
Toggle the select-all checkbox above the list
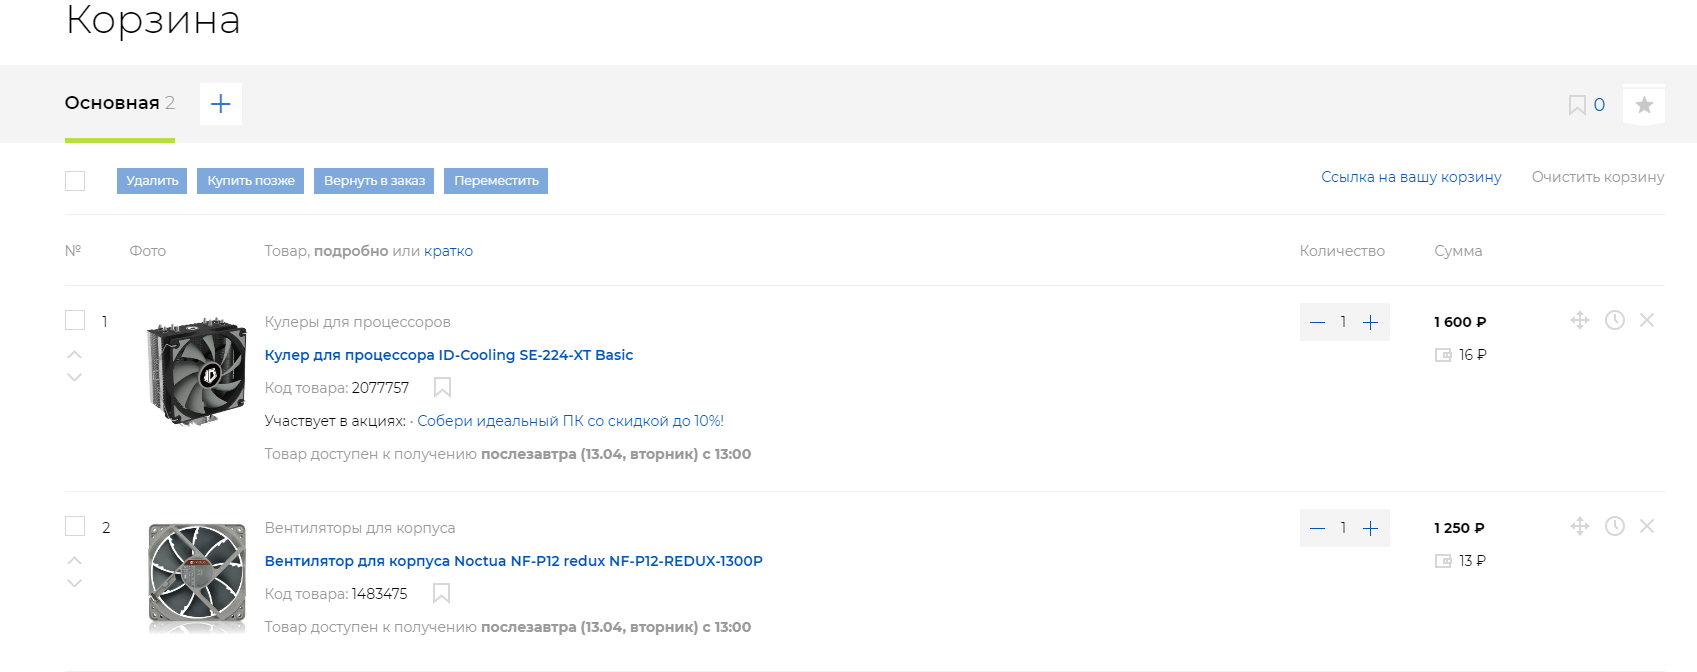point(75,181)
